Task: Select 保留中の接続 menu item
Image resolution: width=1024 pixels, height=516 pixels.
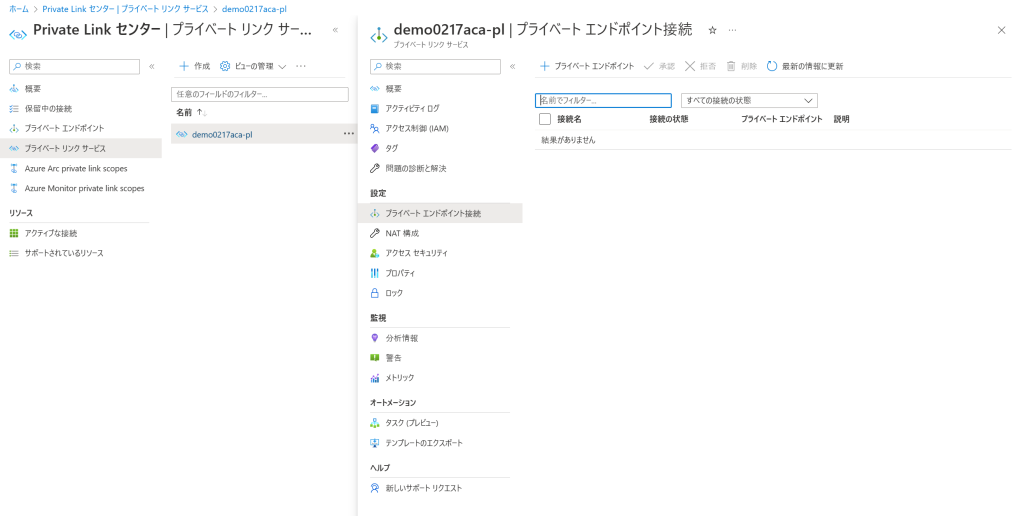Action: click(x=48, y=108)
